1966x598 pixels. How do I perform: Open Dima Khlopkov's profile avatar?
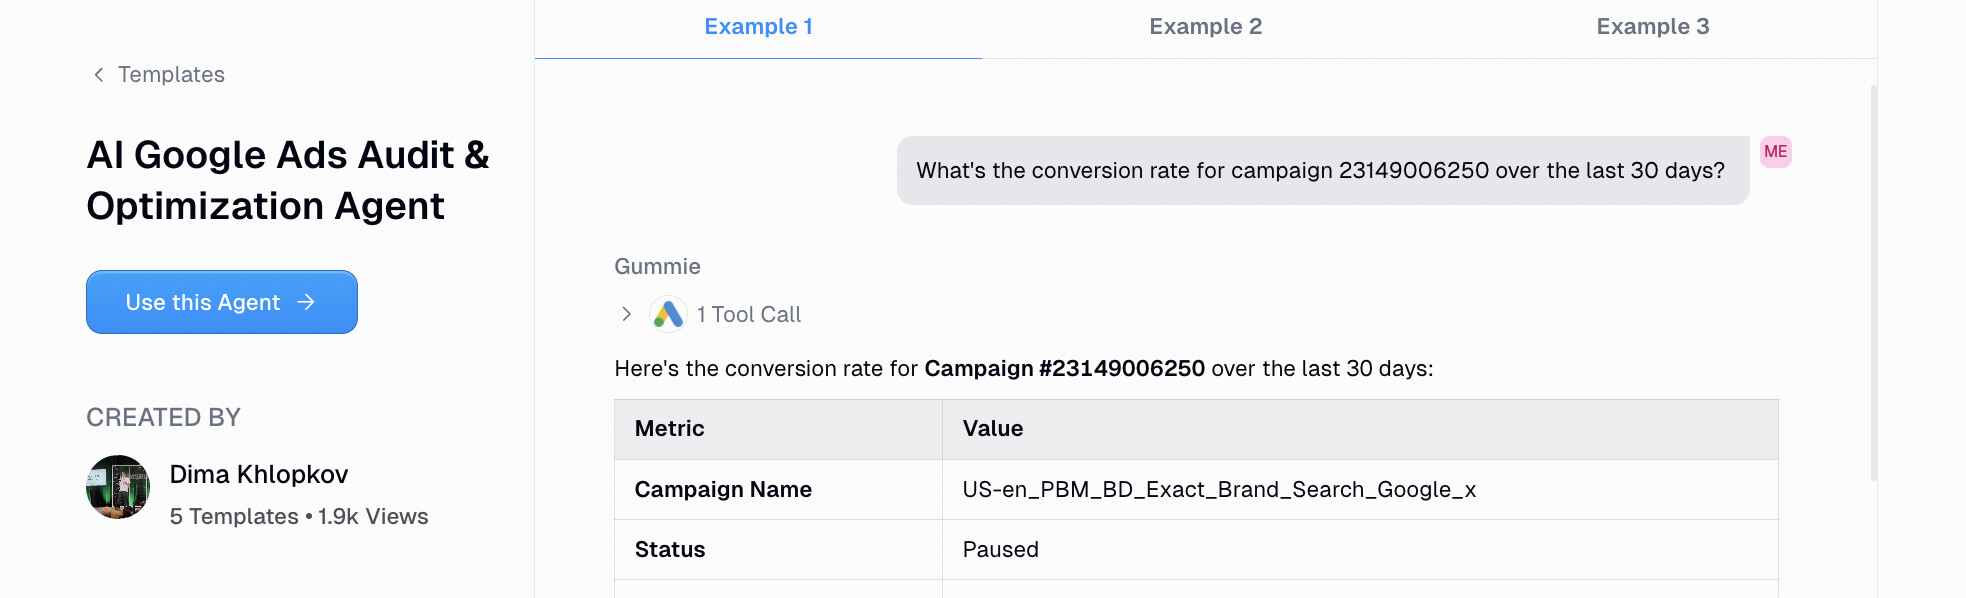pyautogui.click(x=117, y=488)
